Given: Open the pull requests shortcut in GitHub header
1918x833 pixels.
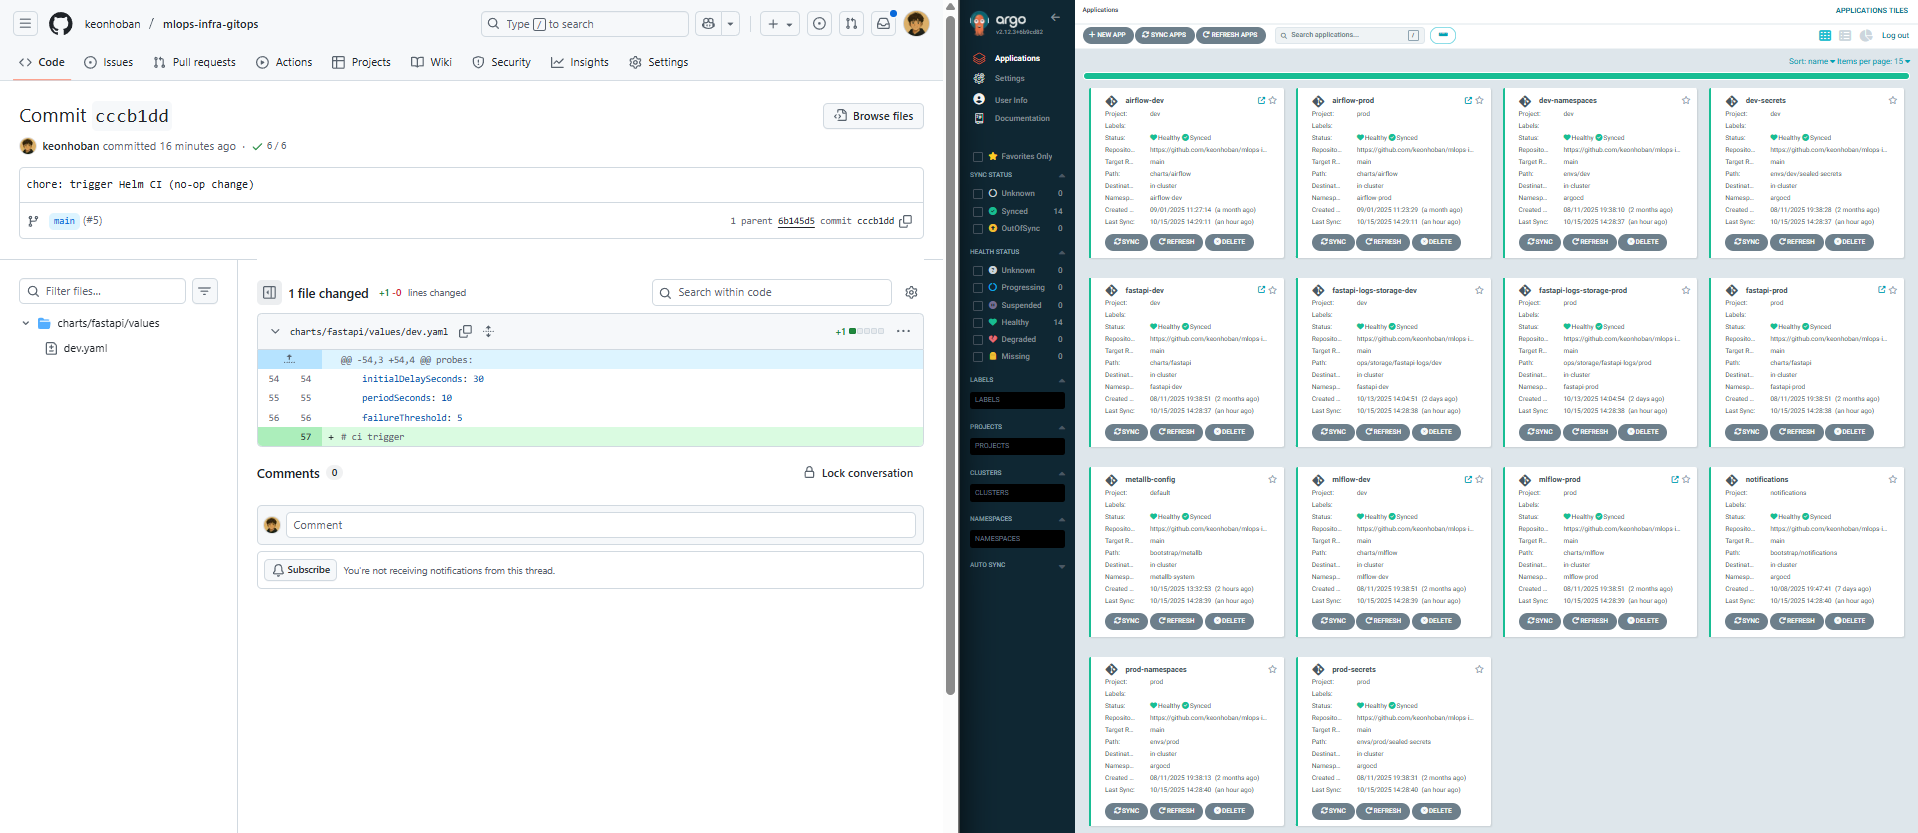Looking at the screenshot, I should click(x=851, y=23).
